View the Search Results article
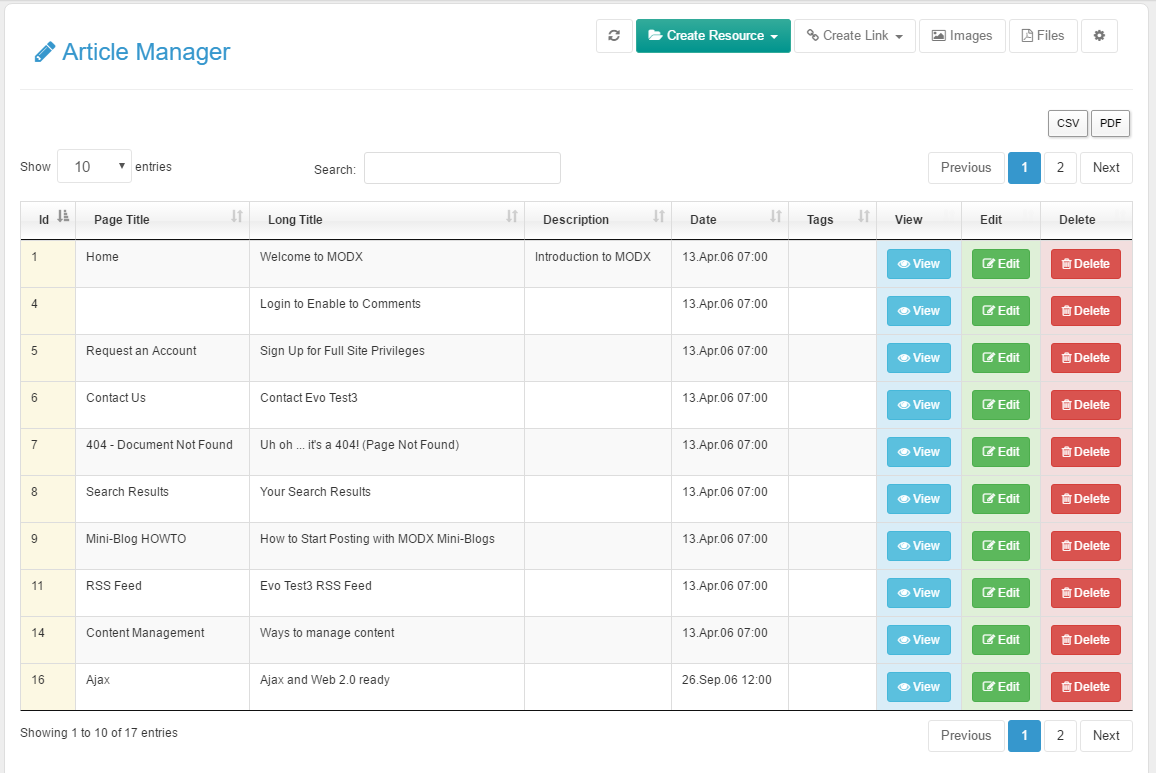This screenshot has width=1156, height=773. pyautogui.click(x=919, y=499)
